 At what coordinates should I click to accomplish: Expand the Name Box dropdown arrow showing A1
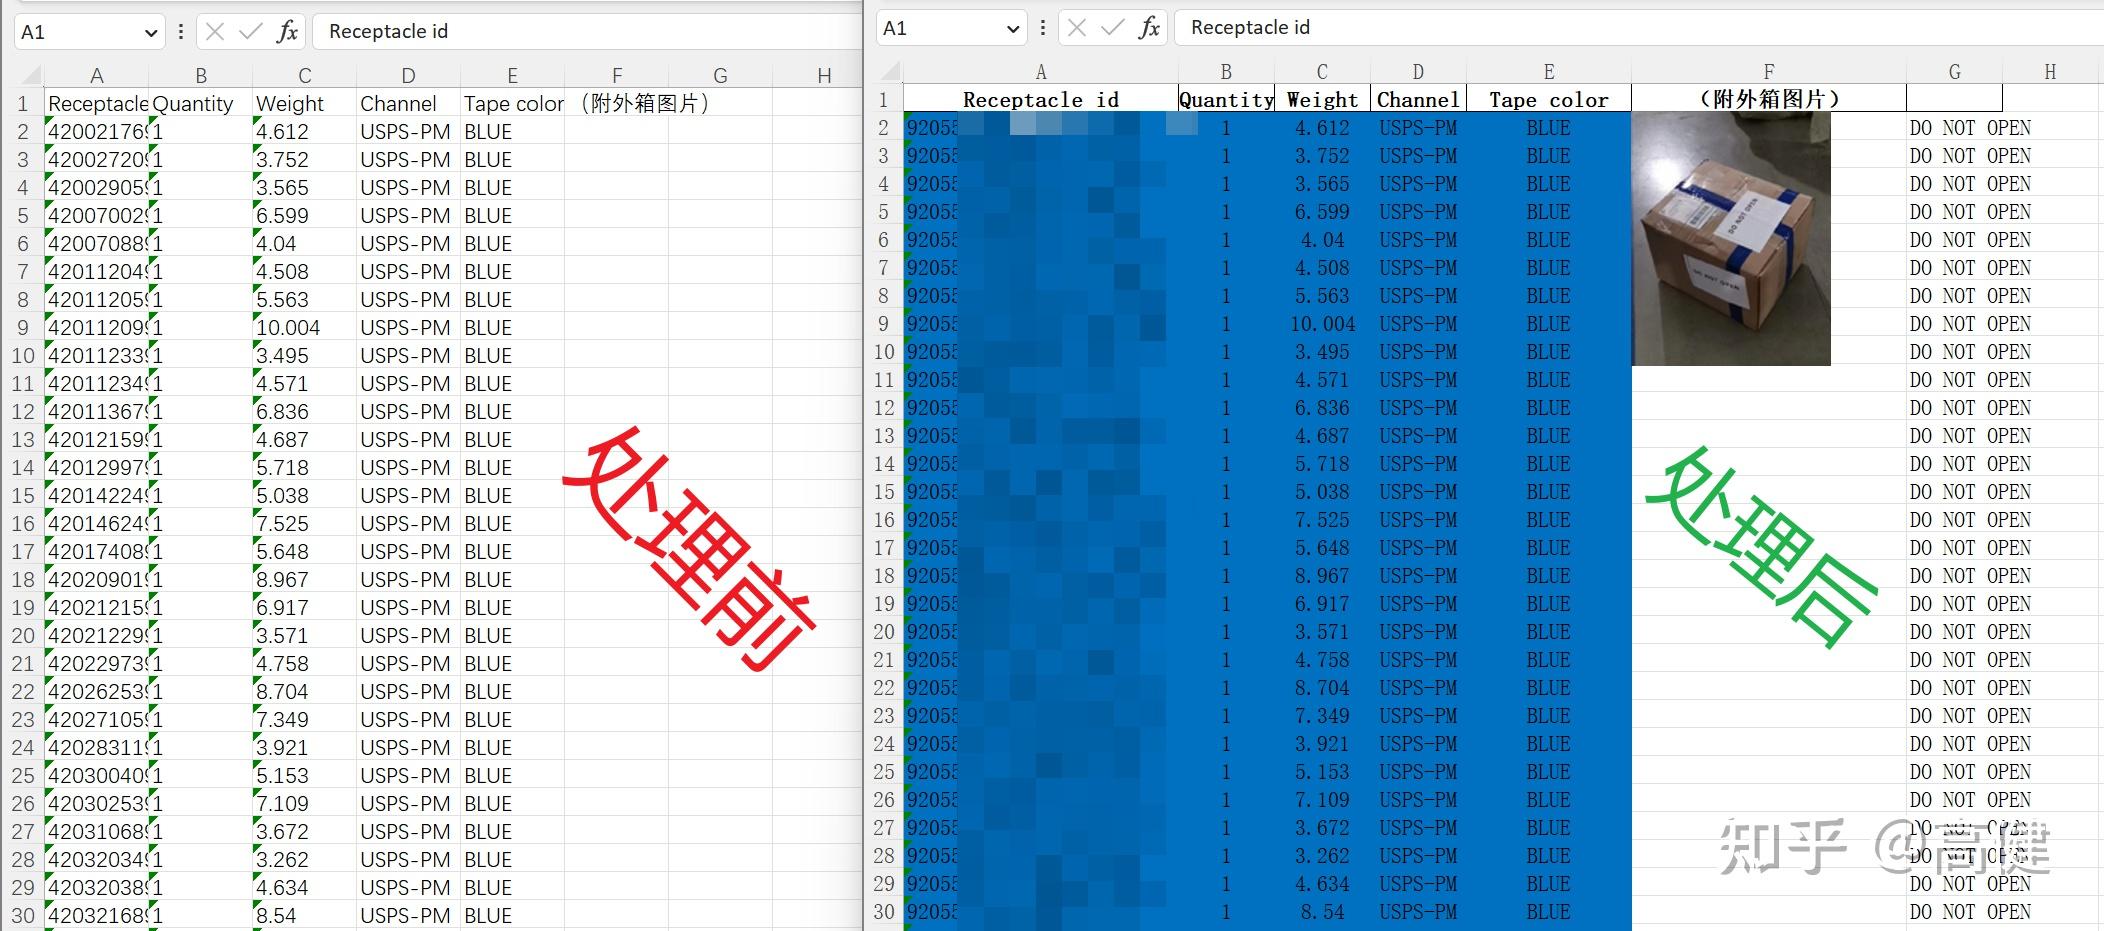coord(150,31)
